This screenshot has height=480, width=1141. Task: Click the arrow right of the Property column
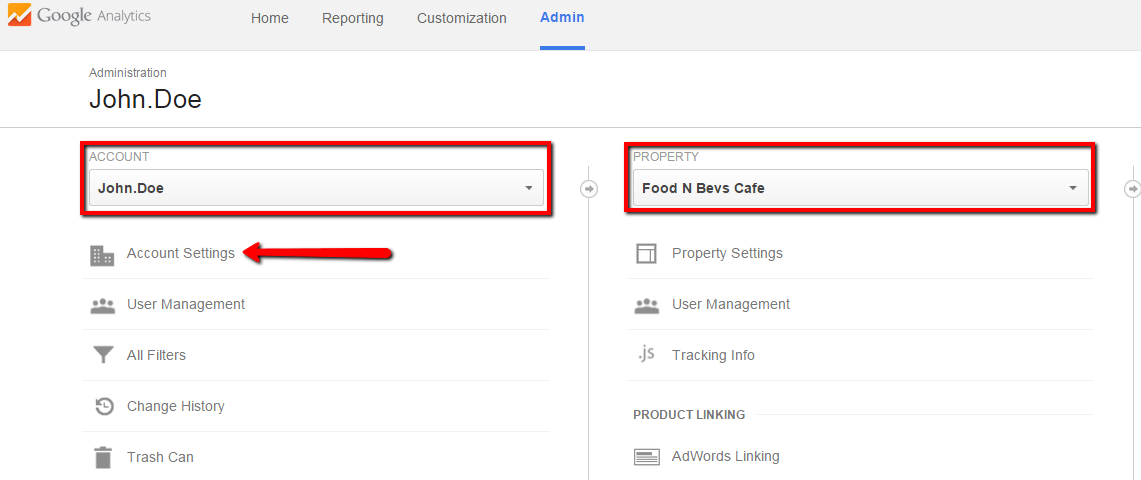tap(1132, 188)
